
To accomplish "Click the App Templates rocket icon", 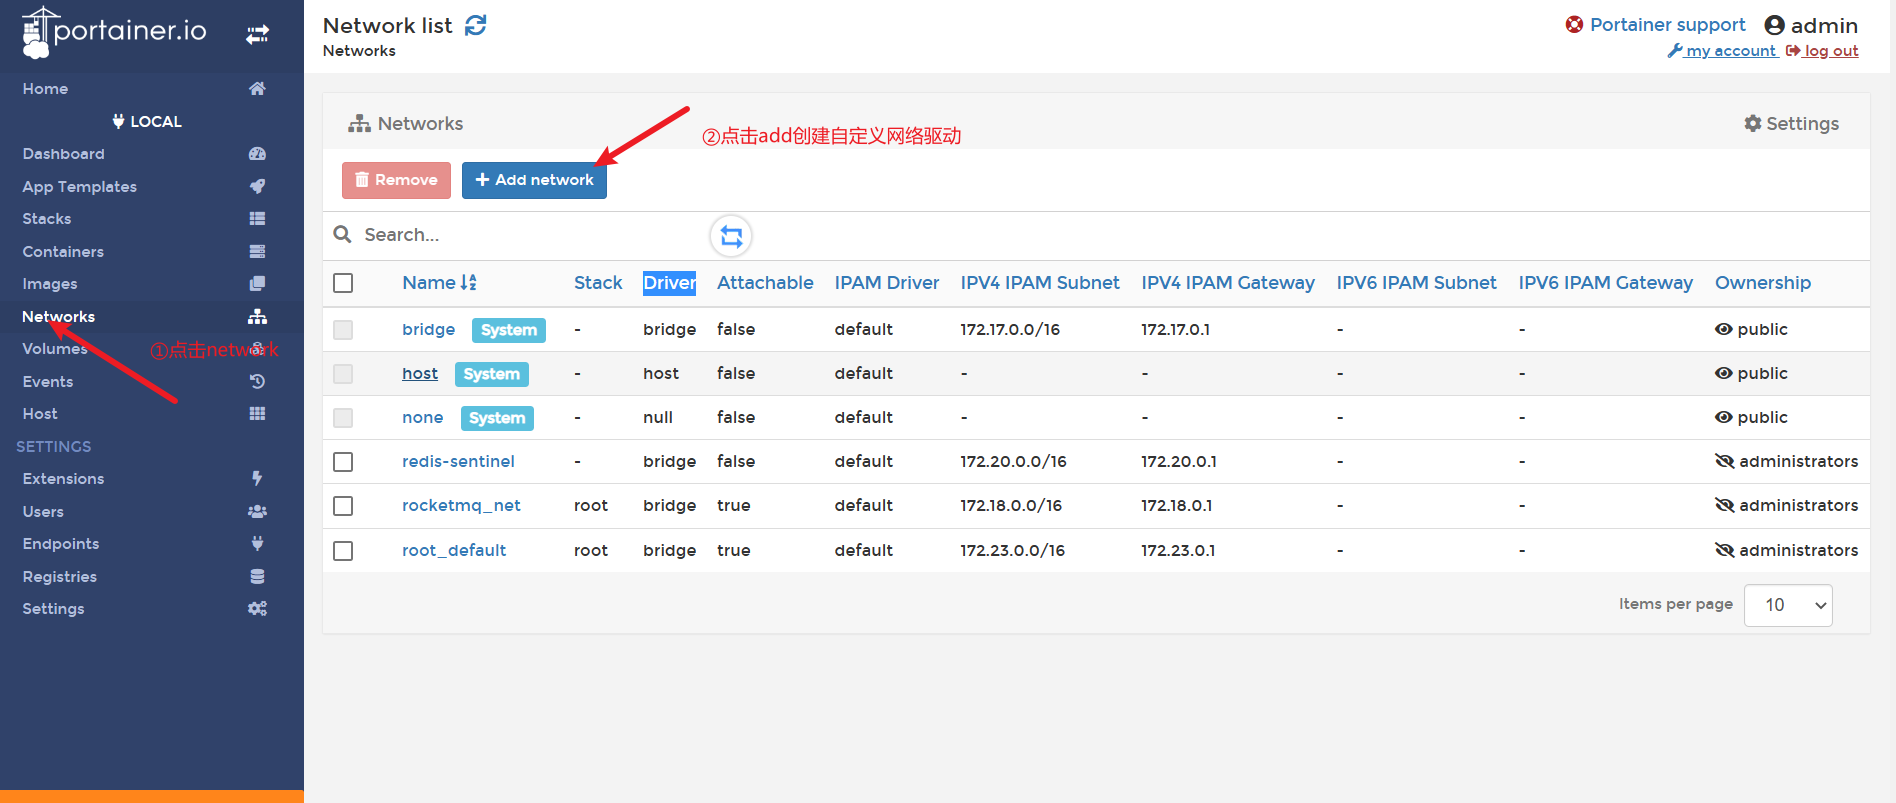I will 257,187.
